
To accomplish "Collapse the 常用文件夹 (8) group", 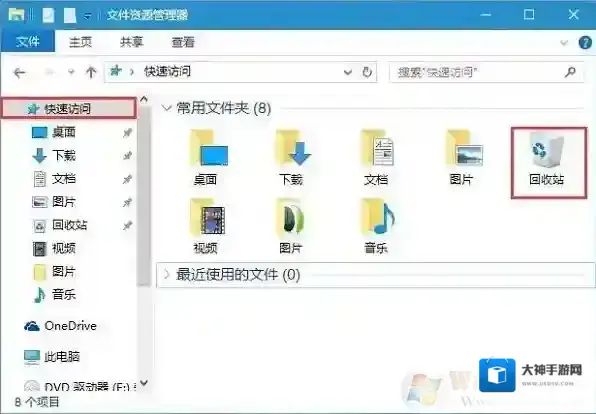I will coord(166,108).
